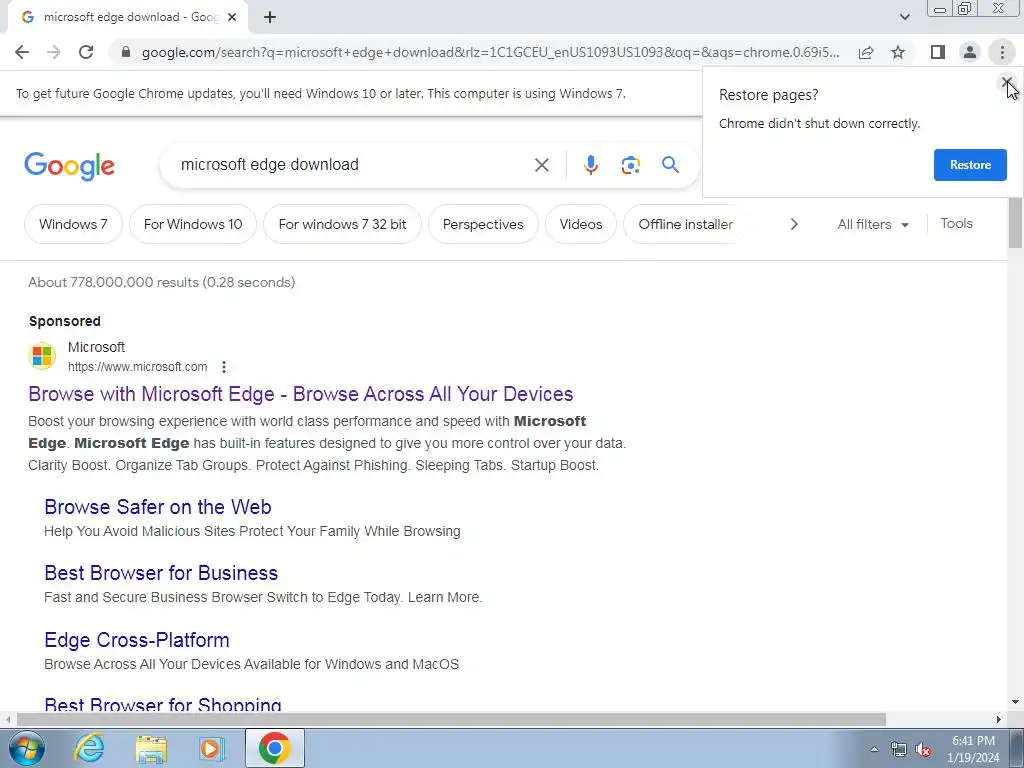The width and height of the screenshot is (1024, 768).
Task: Select the For Windows 10 chip
Action: tap(193, 224)
